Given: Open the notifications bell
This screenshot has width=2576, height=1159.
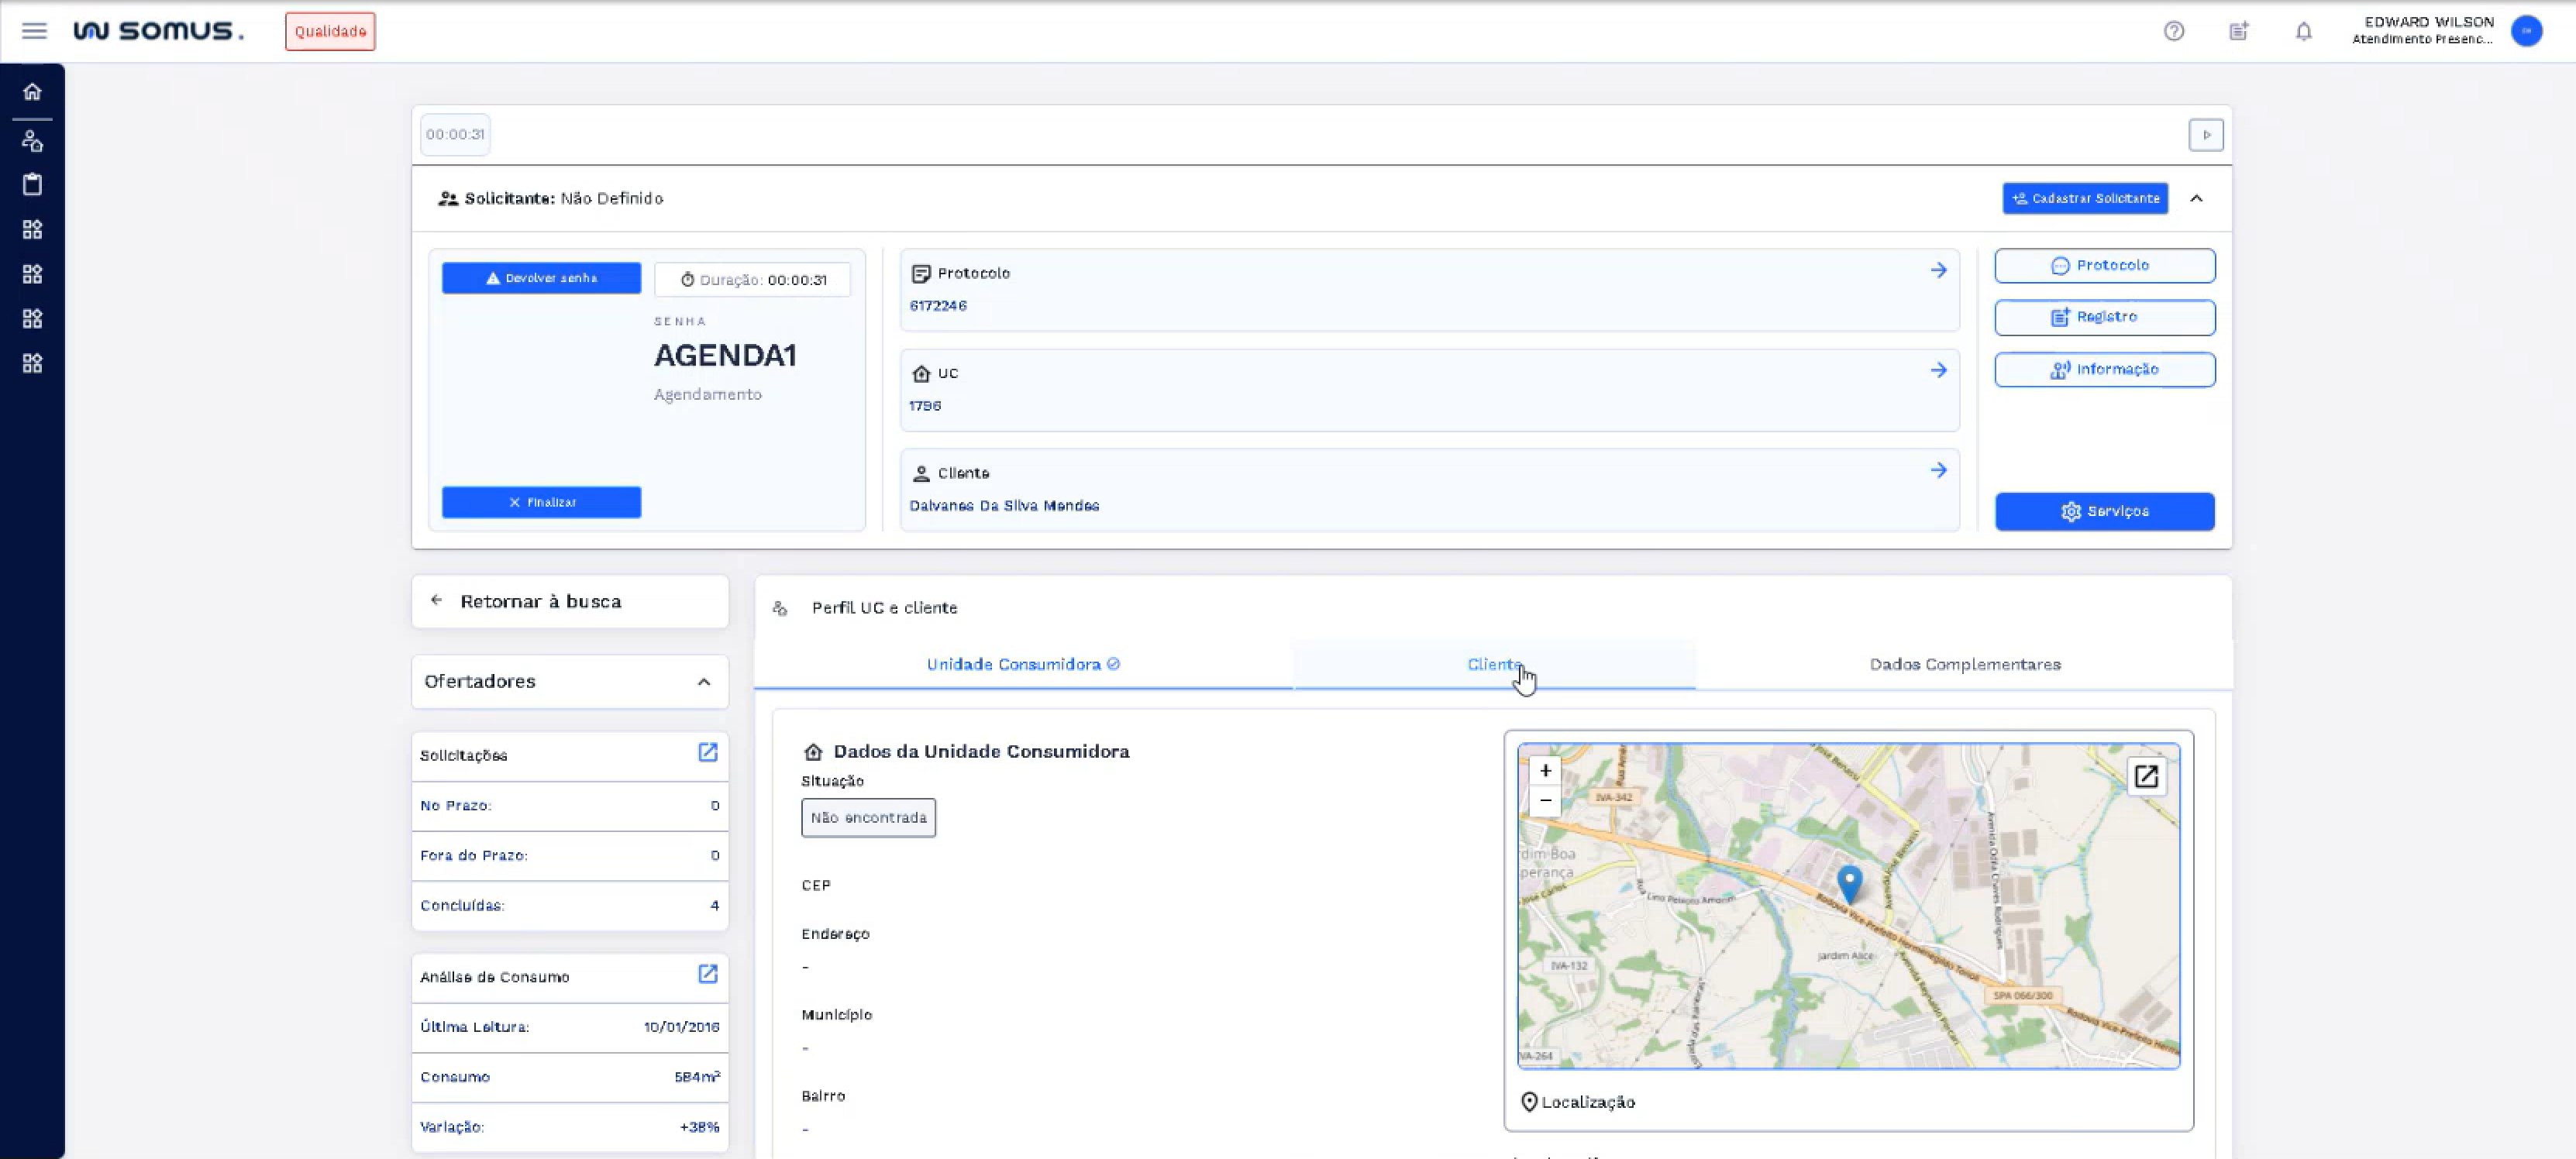Looking at the screenshot, I should pyautogui.click(x=2303, y=32).
